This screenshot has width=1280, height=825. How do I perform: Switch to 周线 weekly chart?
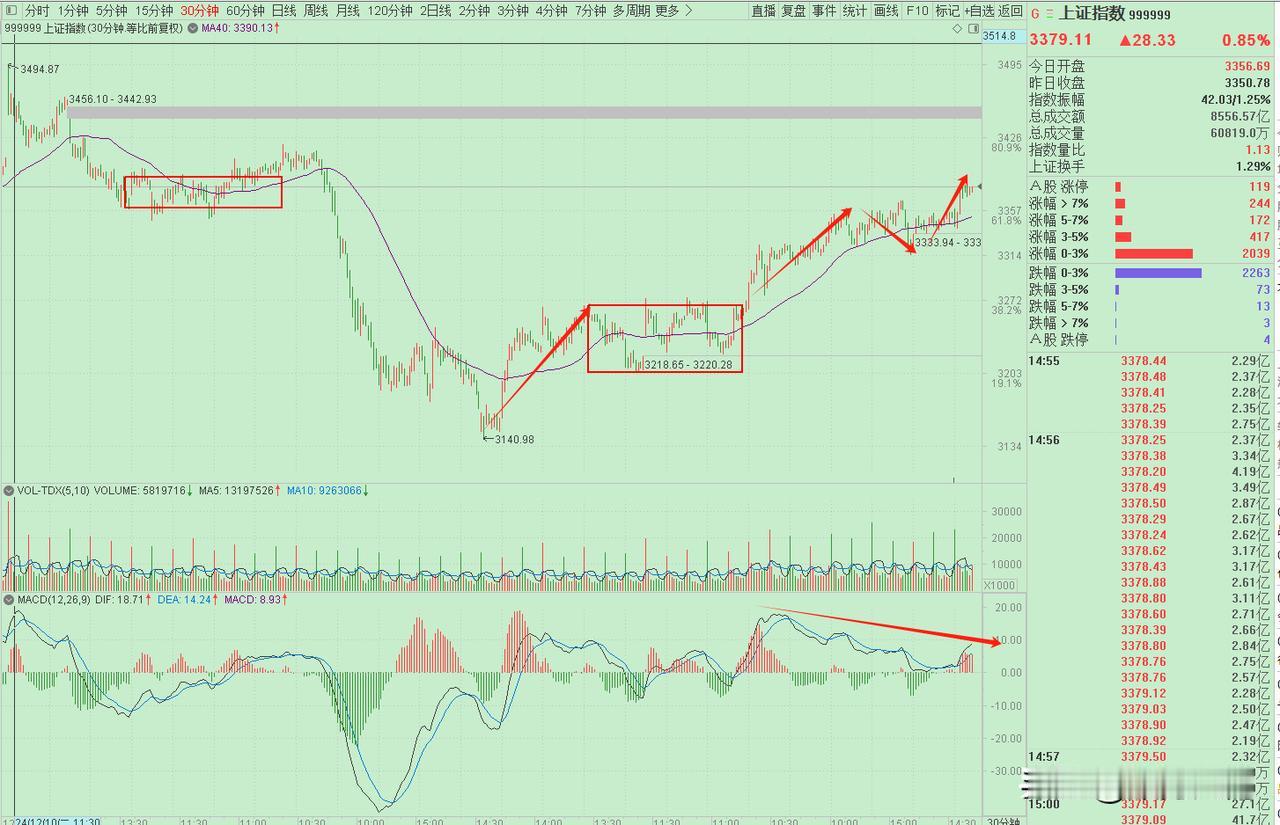tap(316, 10)
